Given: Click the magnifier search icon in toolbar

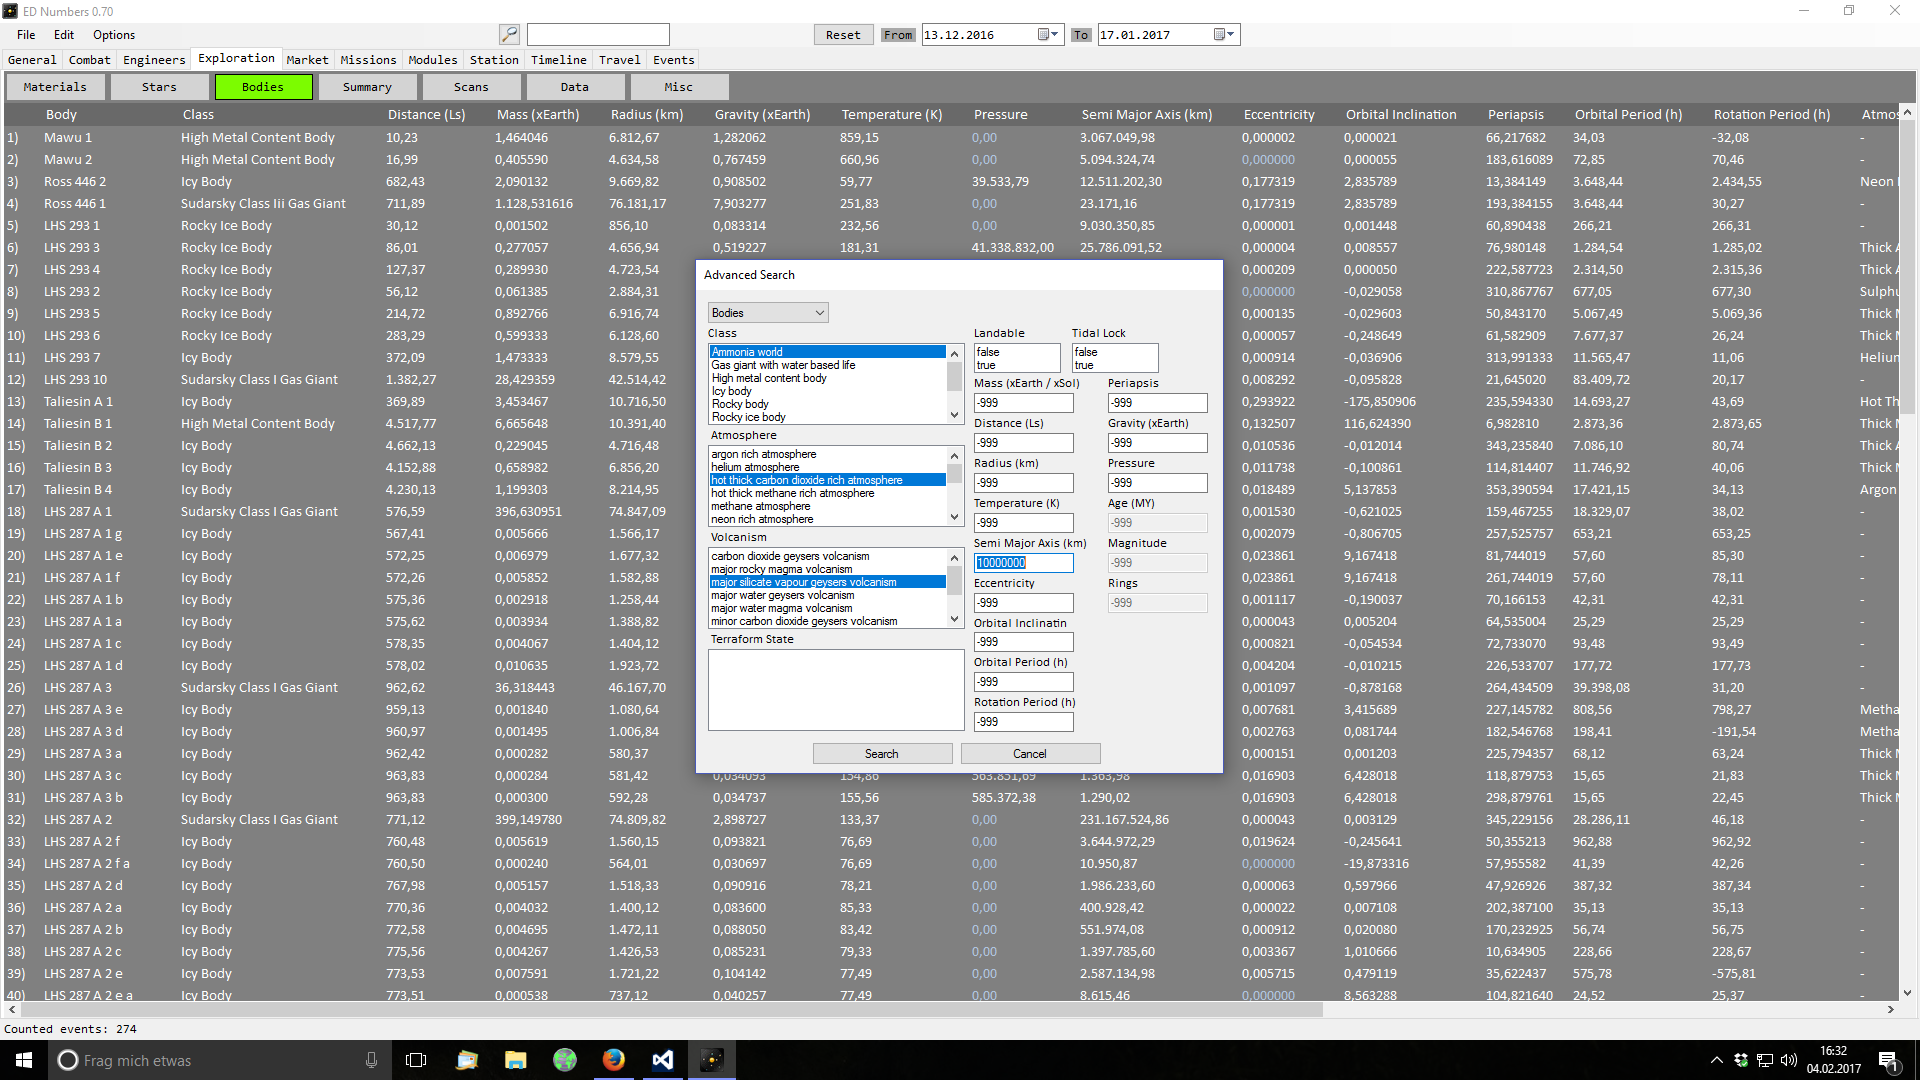Looking at the screenshot, I should pos(509,35).
